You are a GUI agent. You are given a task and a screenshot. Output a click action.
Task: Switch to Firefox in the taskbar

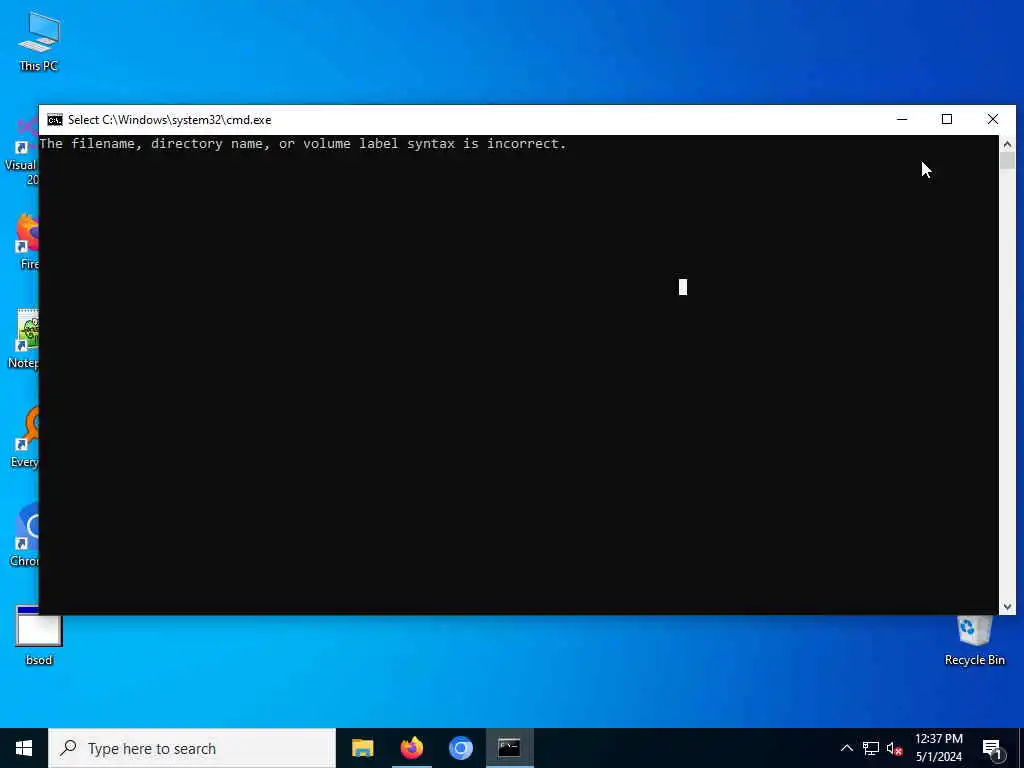pos(411,748)
